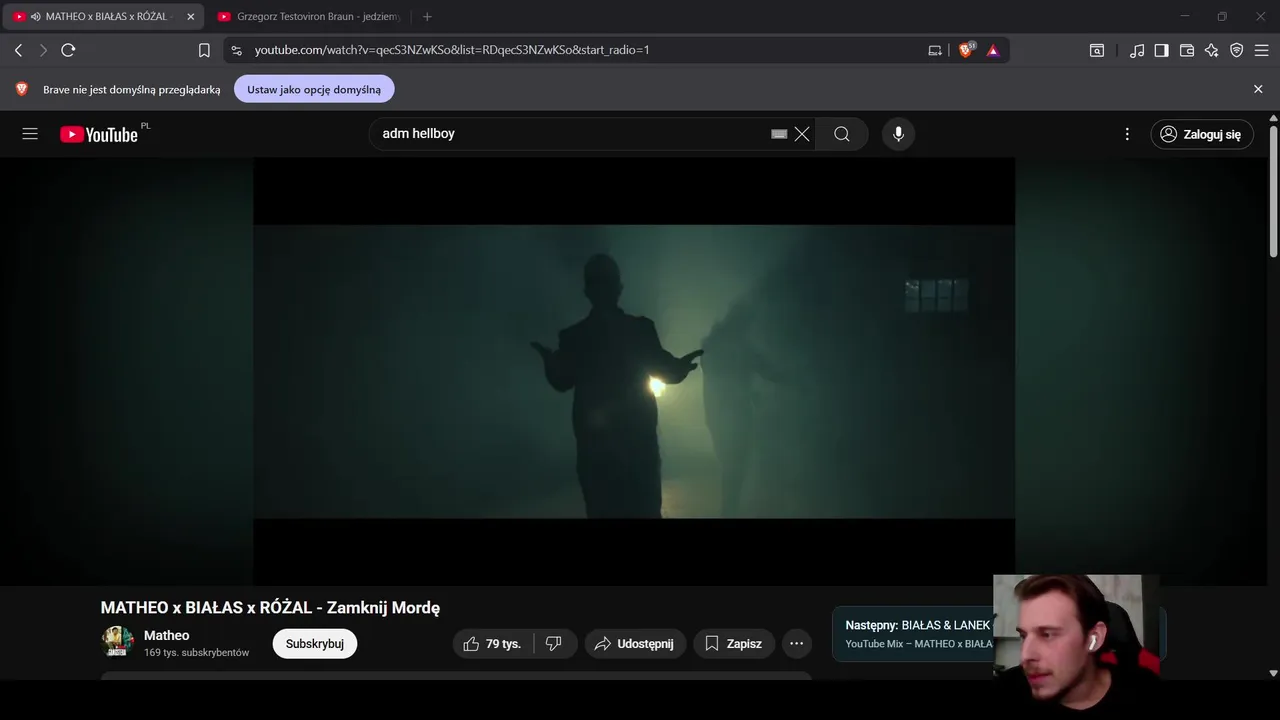
Task: Reload the current YouTube page
Action: point(68,50)
